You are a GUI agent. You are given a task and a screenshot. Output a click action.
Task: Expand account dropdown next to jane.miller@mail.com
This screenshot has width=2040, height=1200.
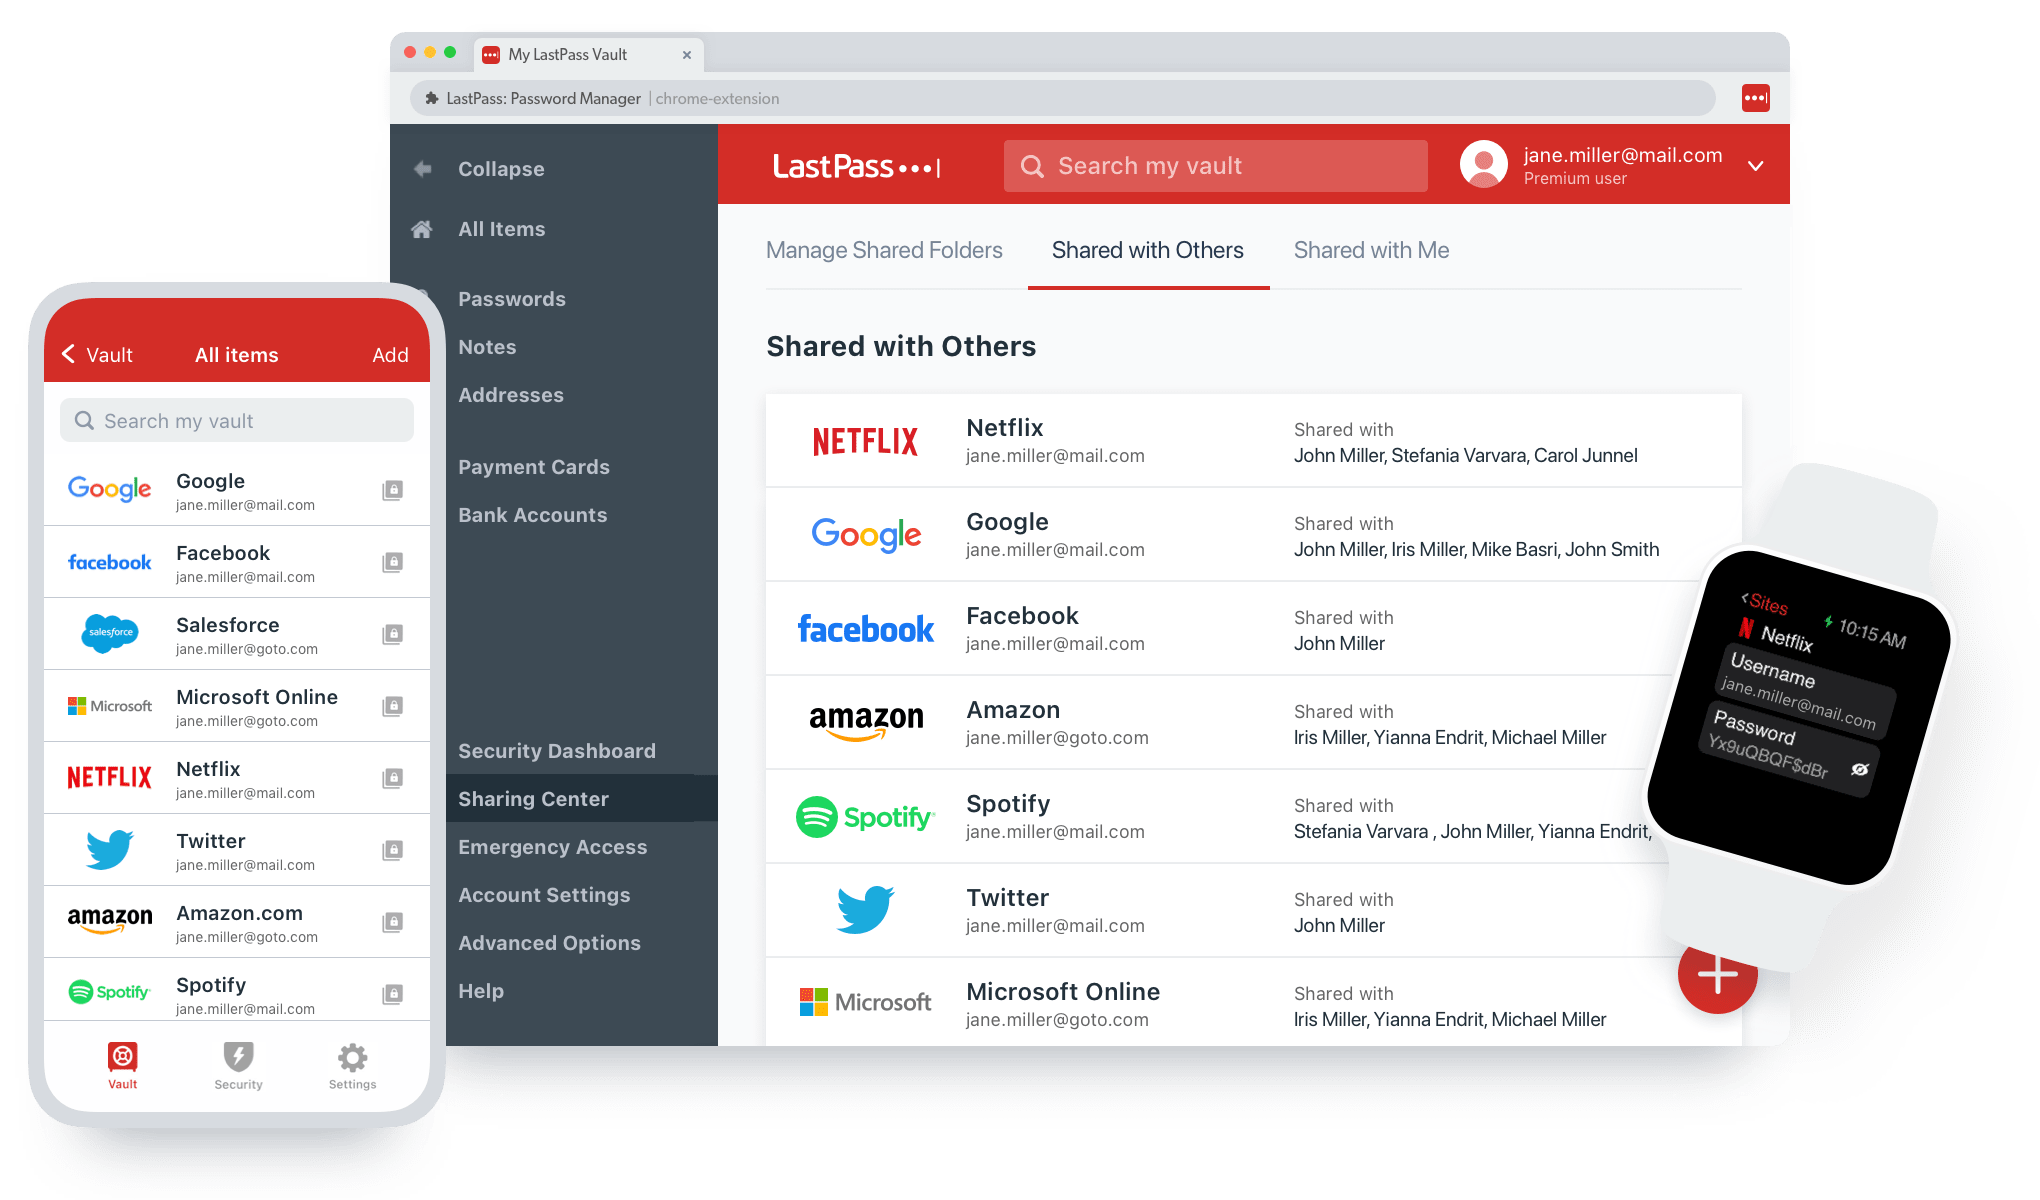tap(1755, 166)
